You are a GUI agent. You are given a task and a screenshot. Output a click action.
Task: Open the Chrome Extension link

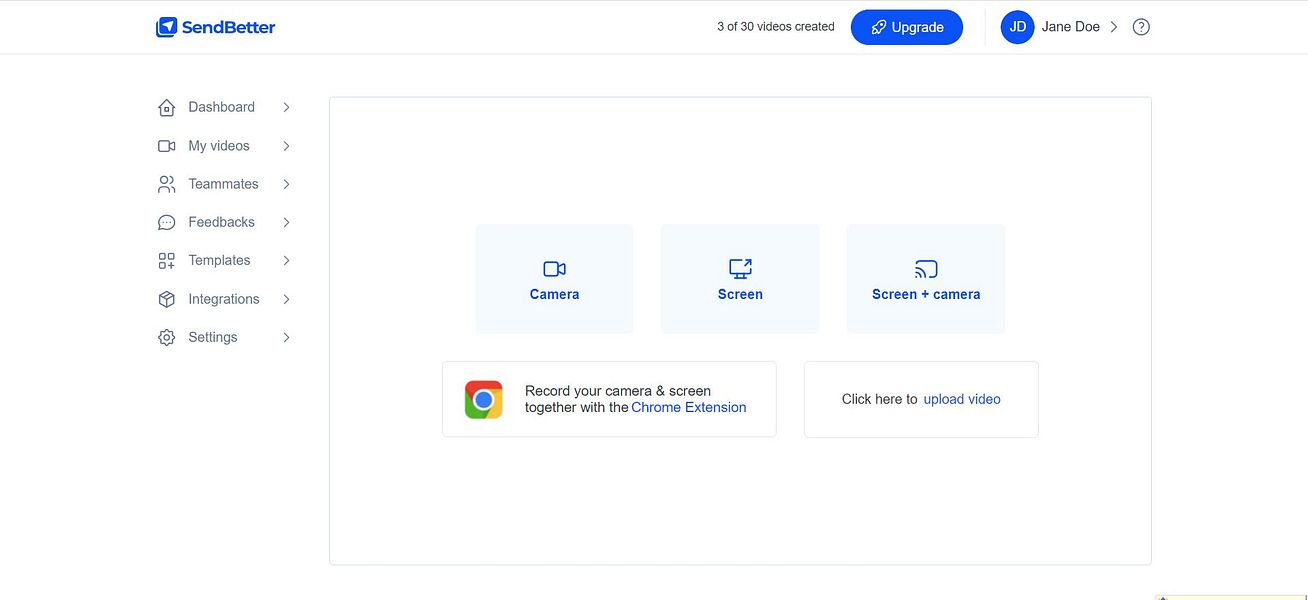(x=689, y=407)
